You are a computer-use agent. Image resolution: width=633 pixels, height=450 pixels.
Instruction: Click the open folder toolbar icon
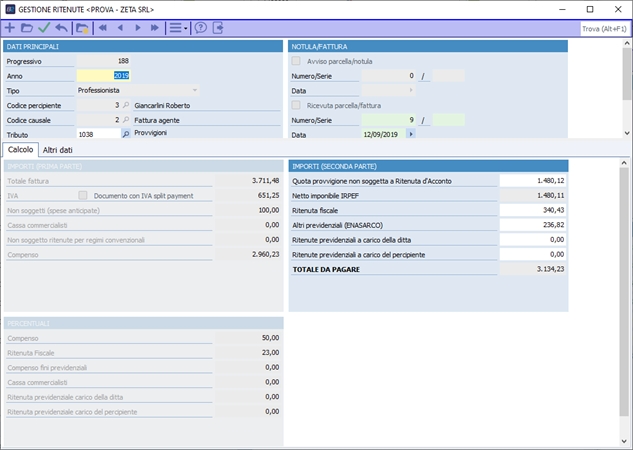click(27, 28)
